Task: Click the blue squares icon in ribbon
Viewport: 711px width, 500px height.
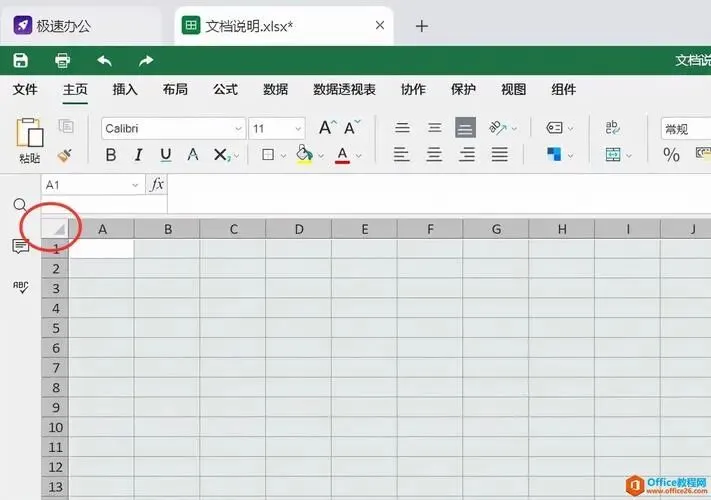Action: point(554,155)
